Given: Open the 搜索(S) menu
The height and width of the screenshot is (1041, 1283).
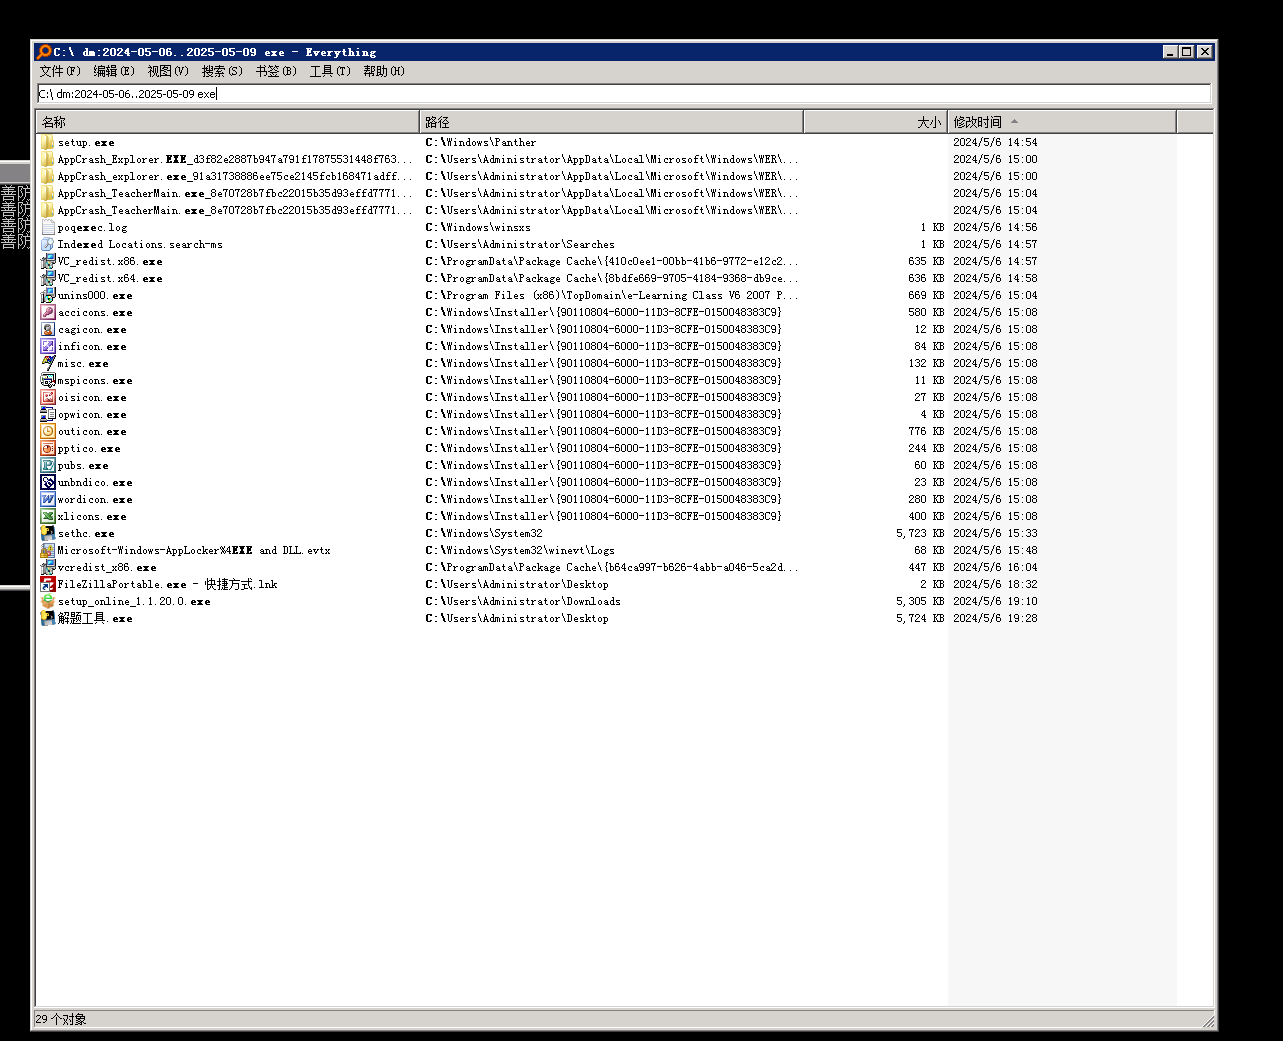Looking at the screenshot, I should tap(222, 71).
